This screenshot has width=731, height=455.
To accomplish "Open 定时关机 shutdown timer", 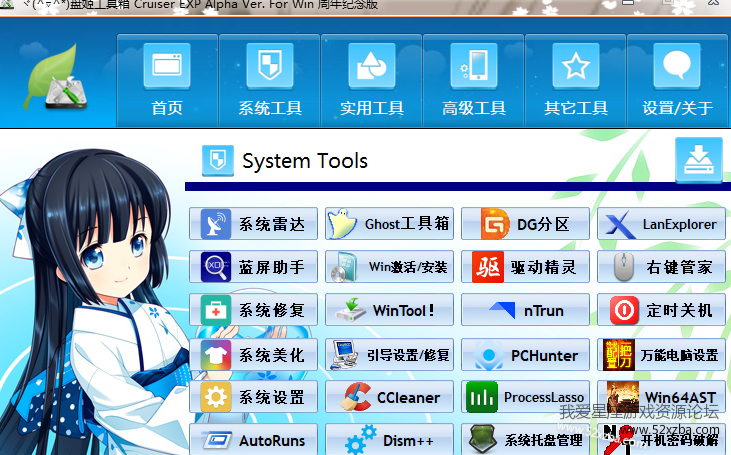I will 662,310.
